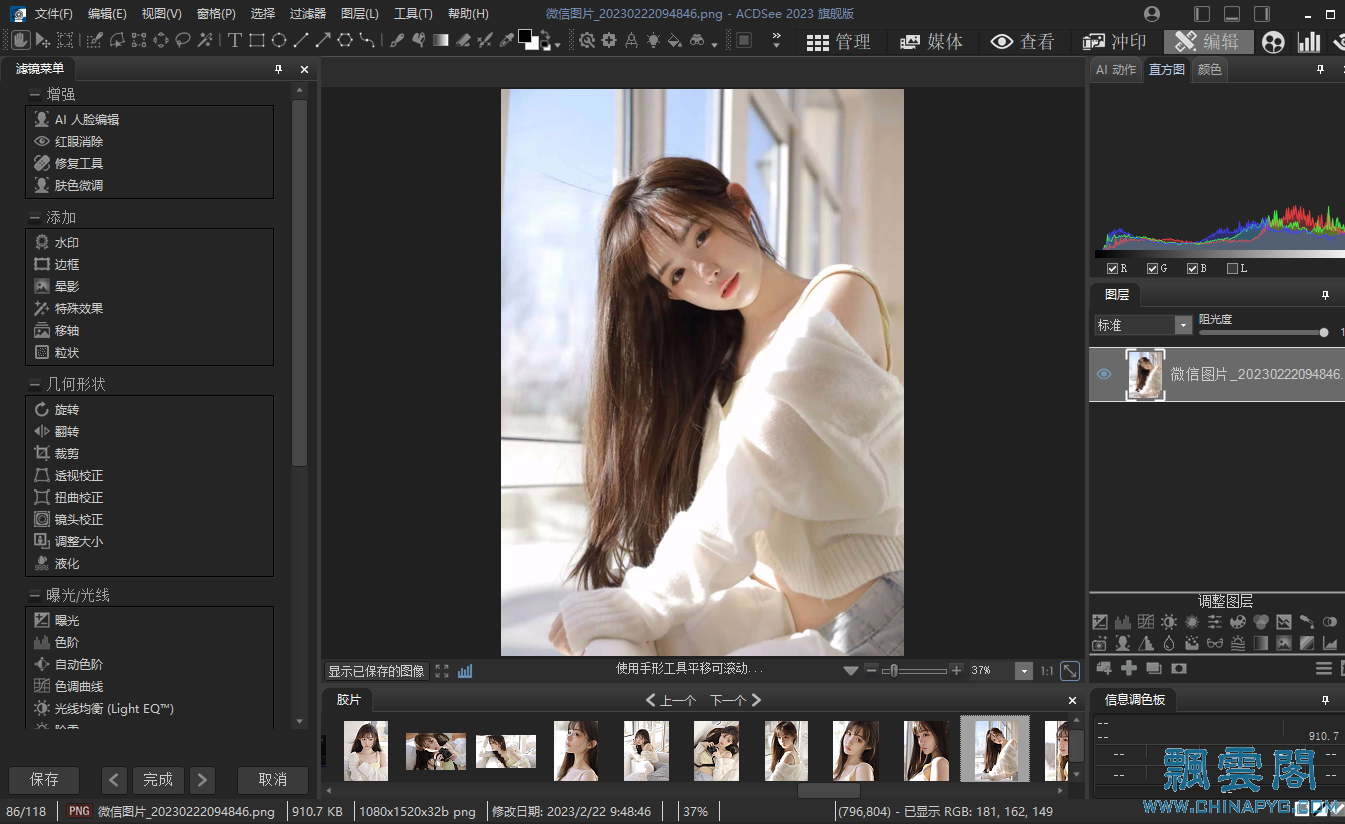Toggle fit-to-window zoom icon next to 1:1

tap(1070, 671)
